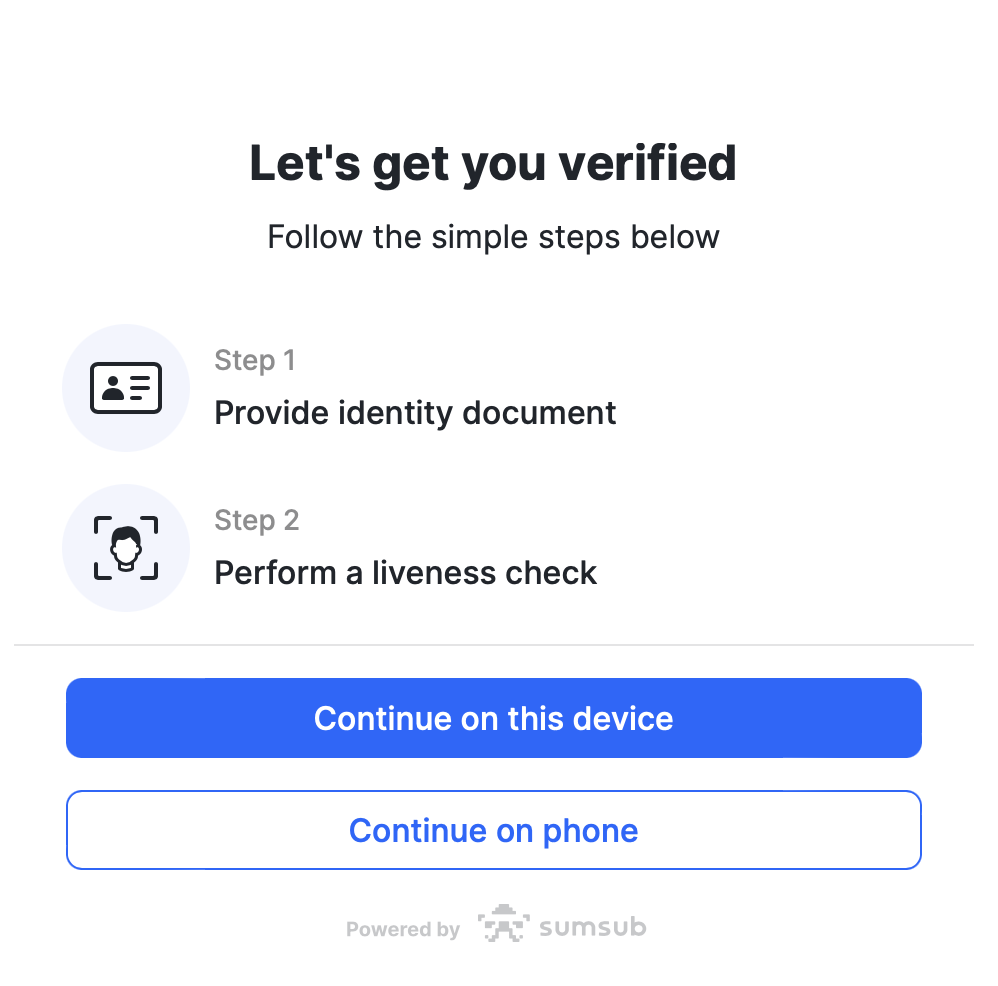
Task: Click the Sumsub robot logo icon
Action: [503, 924]
